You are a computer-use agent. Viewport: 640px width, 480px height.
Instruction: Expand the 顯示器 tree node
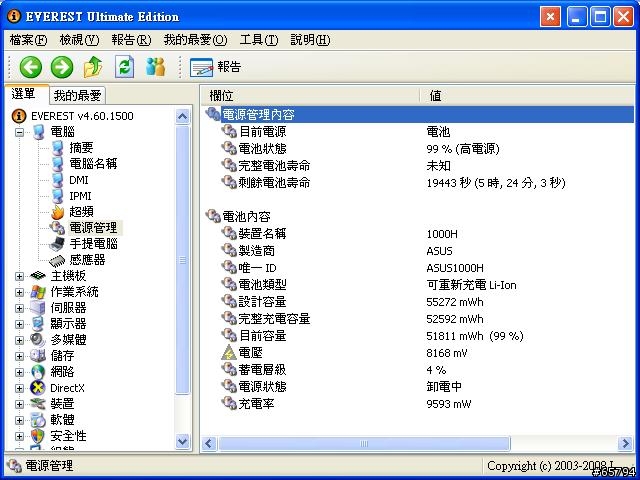pos(19,324)
